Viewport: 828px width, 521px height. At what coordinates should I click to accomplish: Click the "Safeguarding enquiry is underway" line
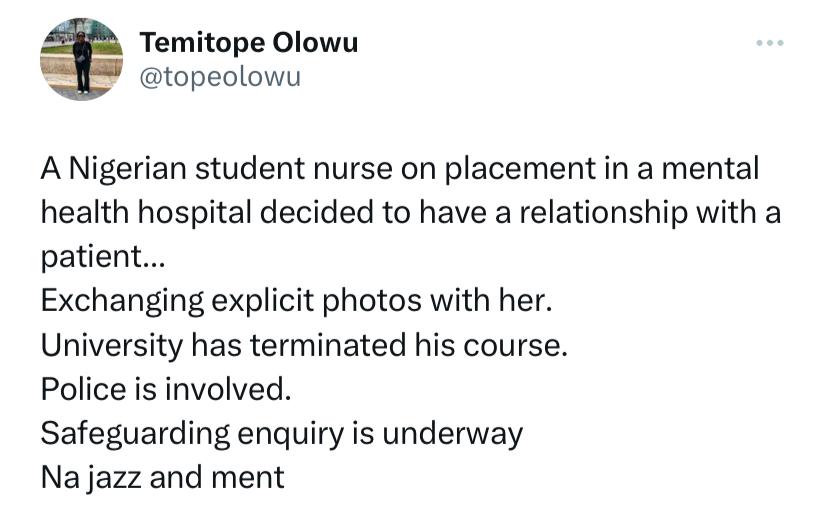coord(281,434)
